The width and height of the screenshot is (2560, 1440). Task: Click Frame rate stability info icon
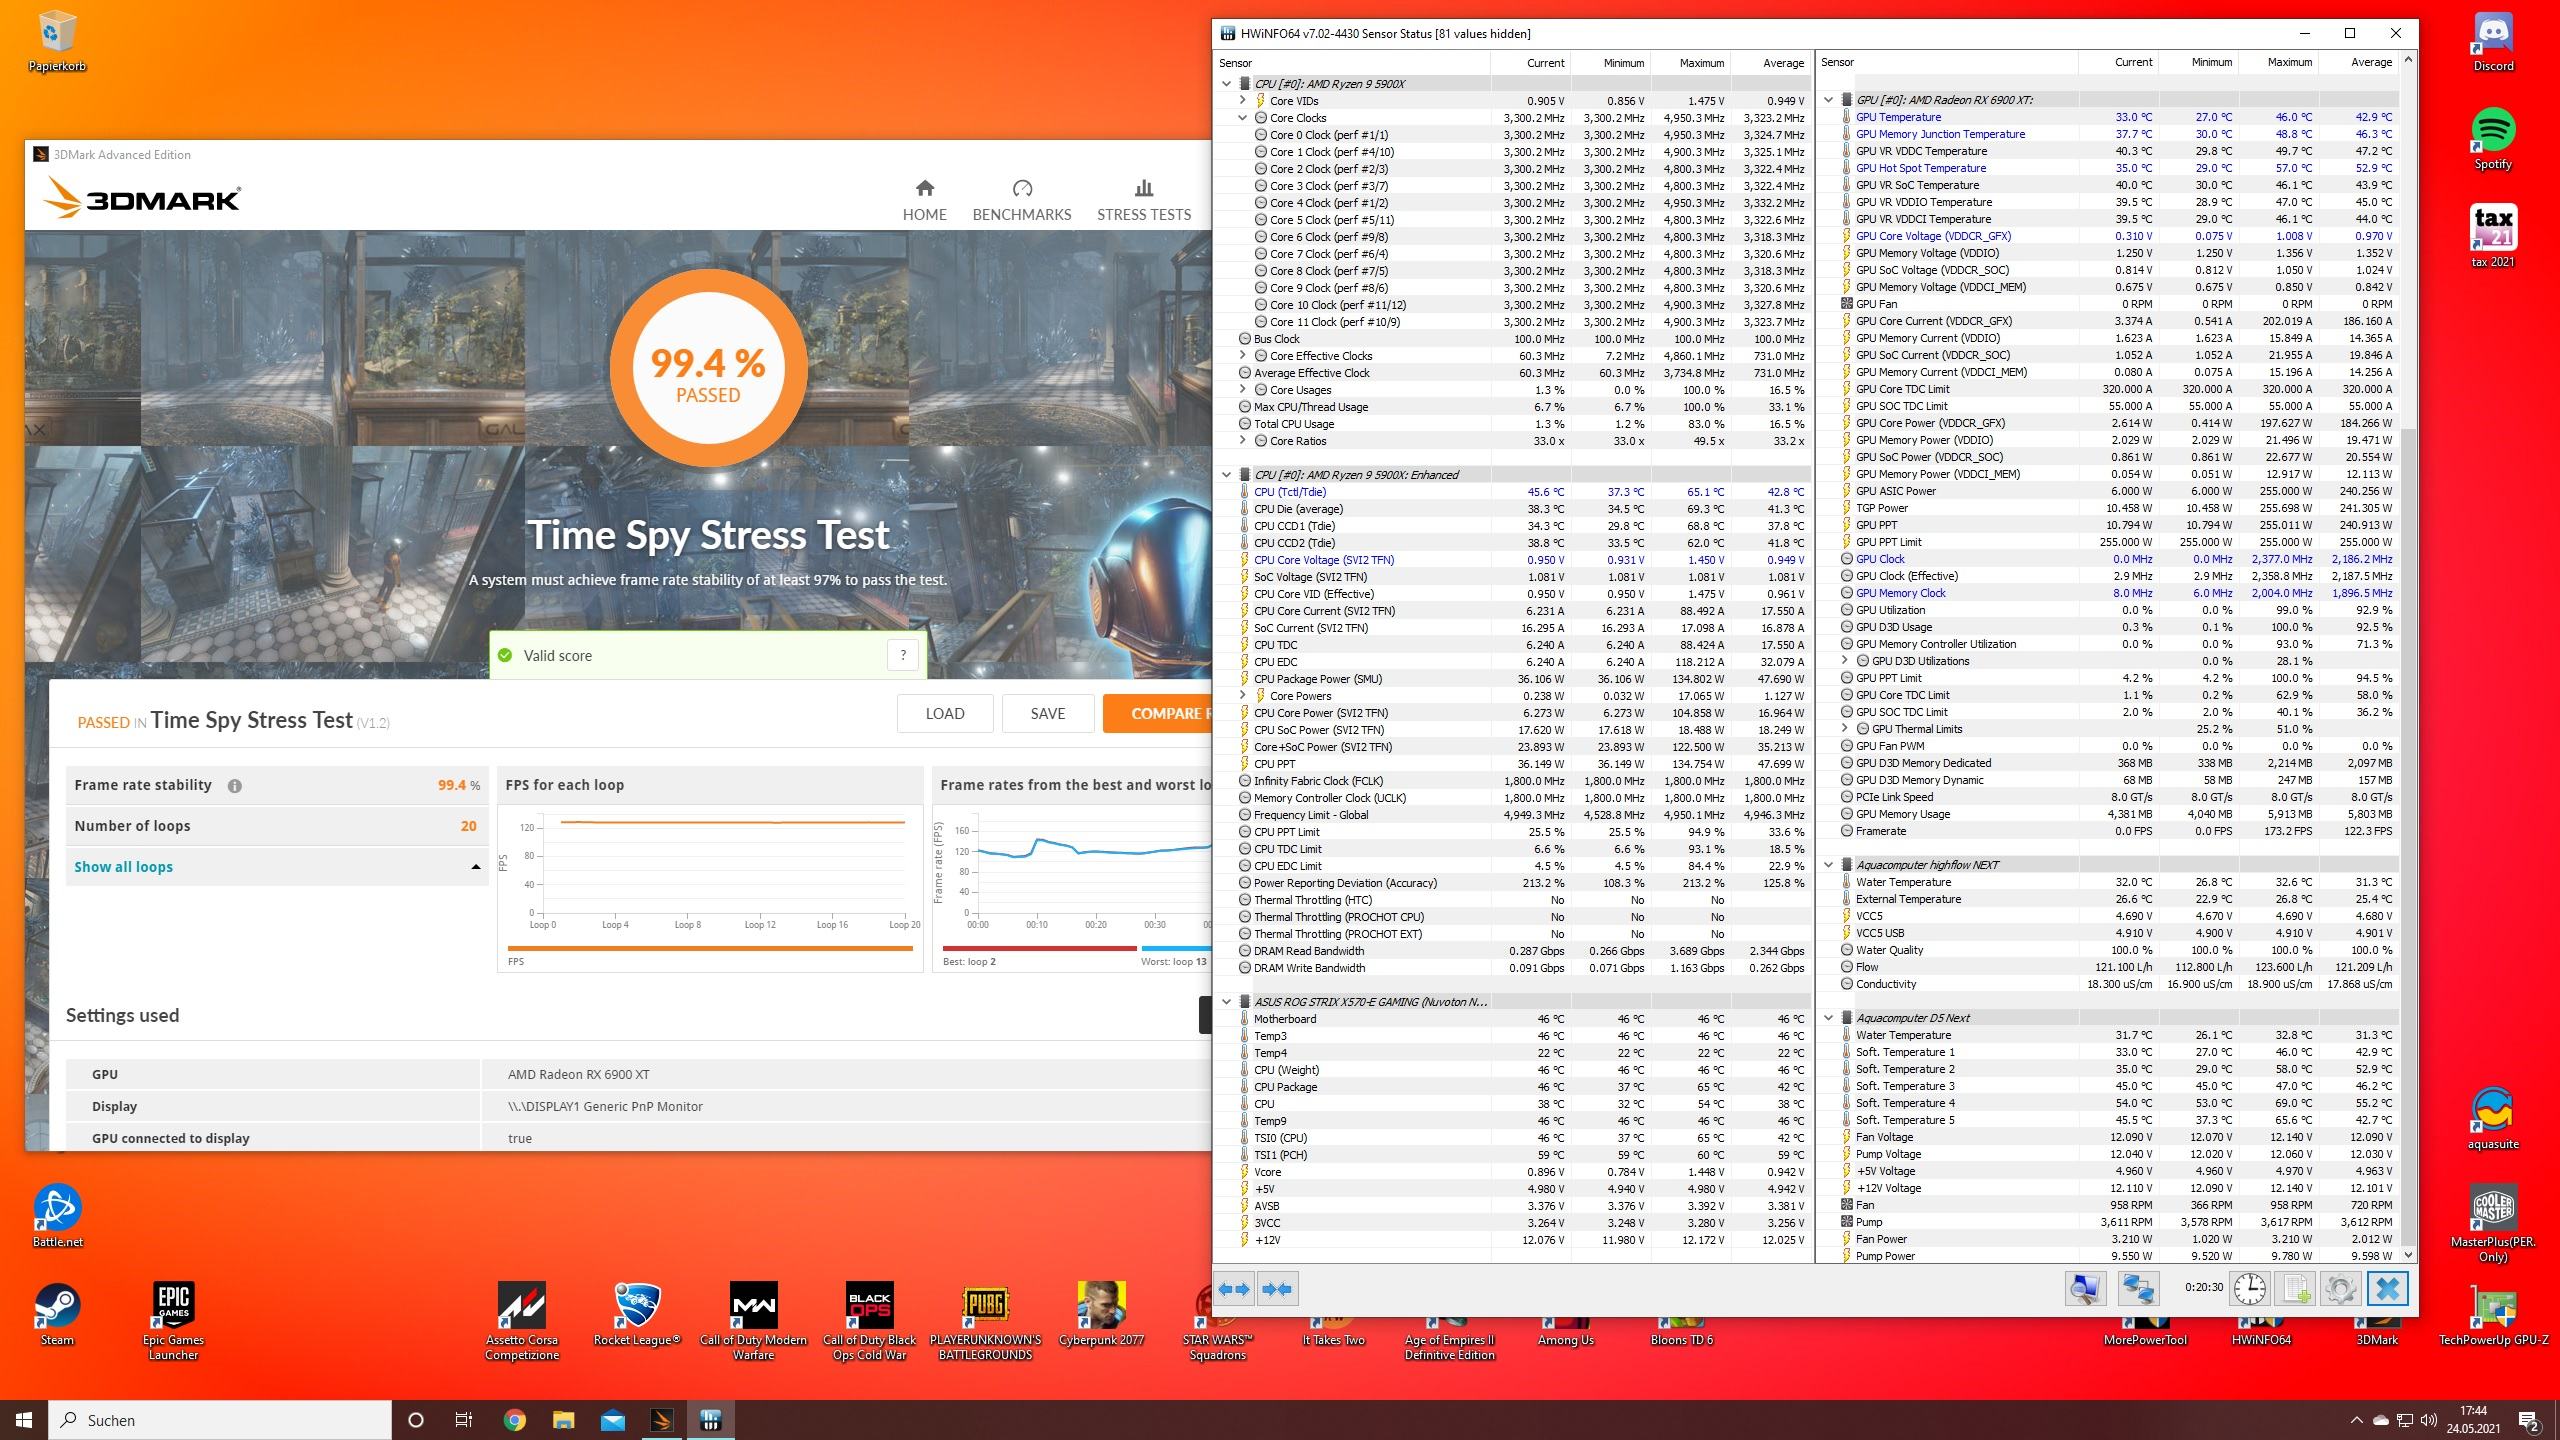pos(234,786)
